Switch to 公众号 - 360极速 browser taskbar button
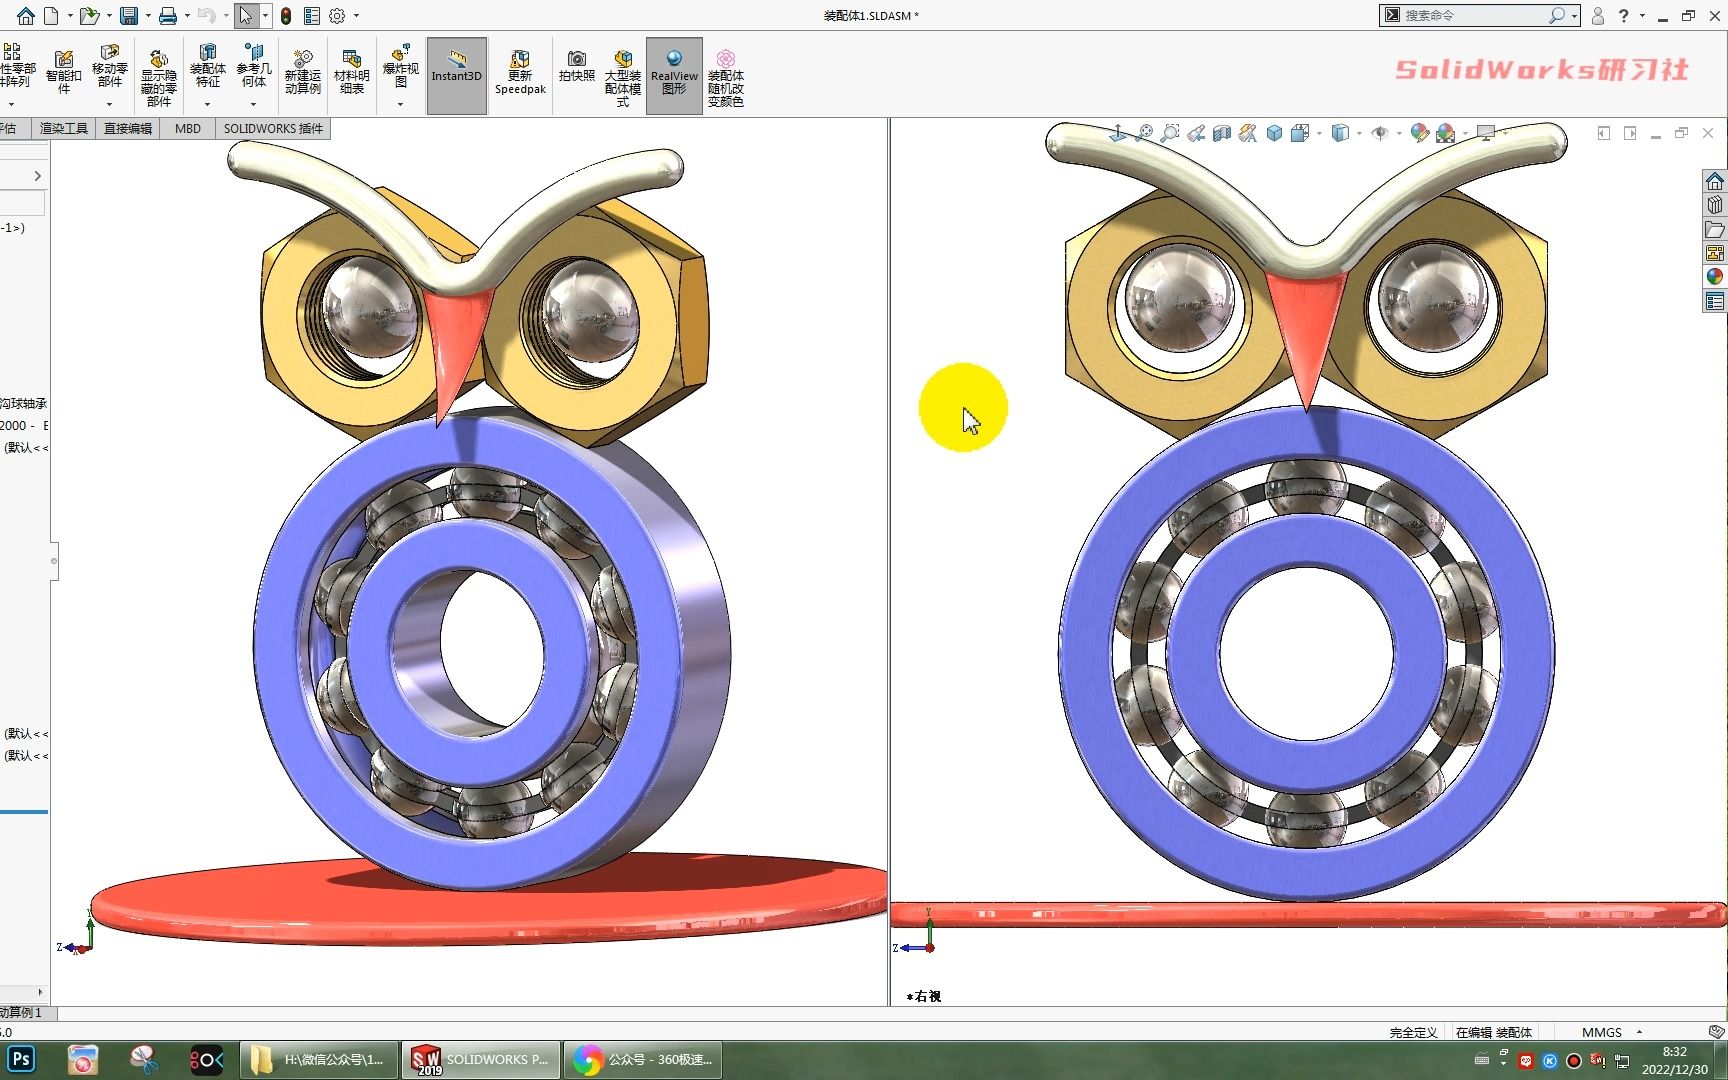The width and height of the screenshot is (1728, 1080). (645, 1059)
